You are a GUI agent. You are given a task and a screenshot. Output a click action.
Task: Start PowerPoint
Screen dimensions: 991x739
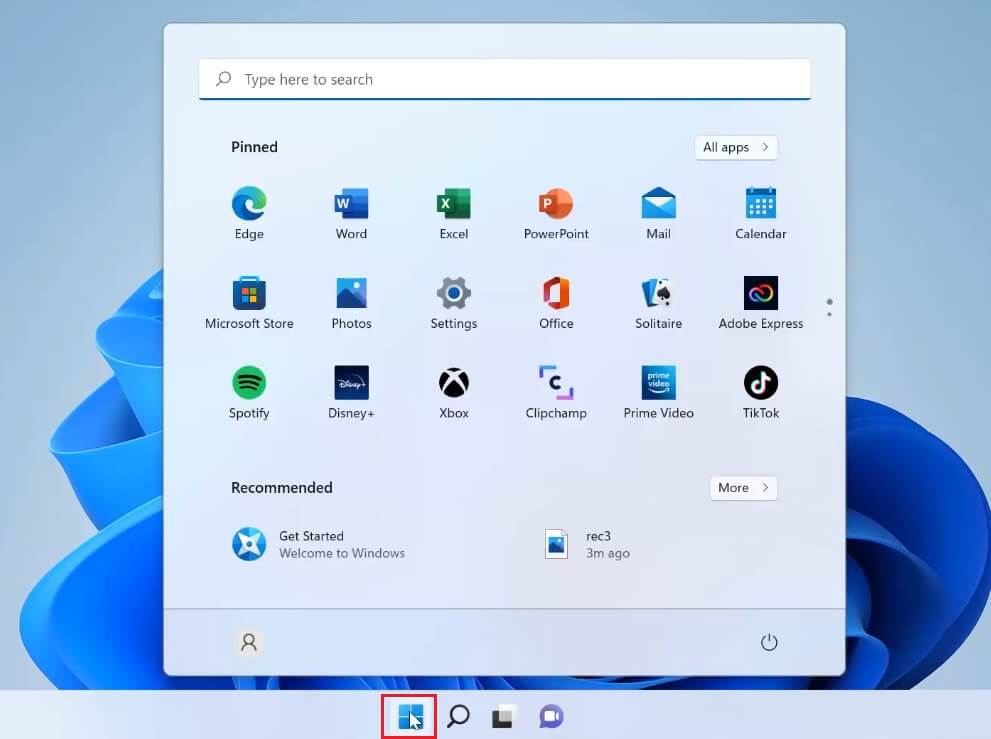(x=556, y=205)
